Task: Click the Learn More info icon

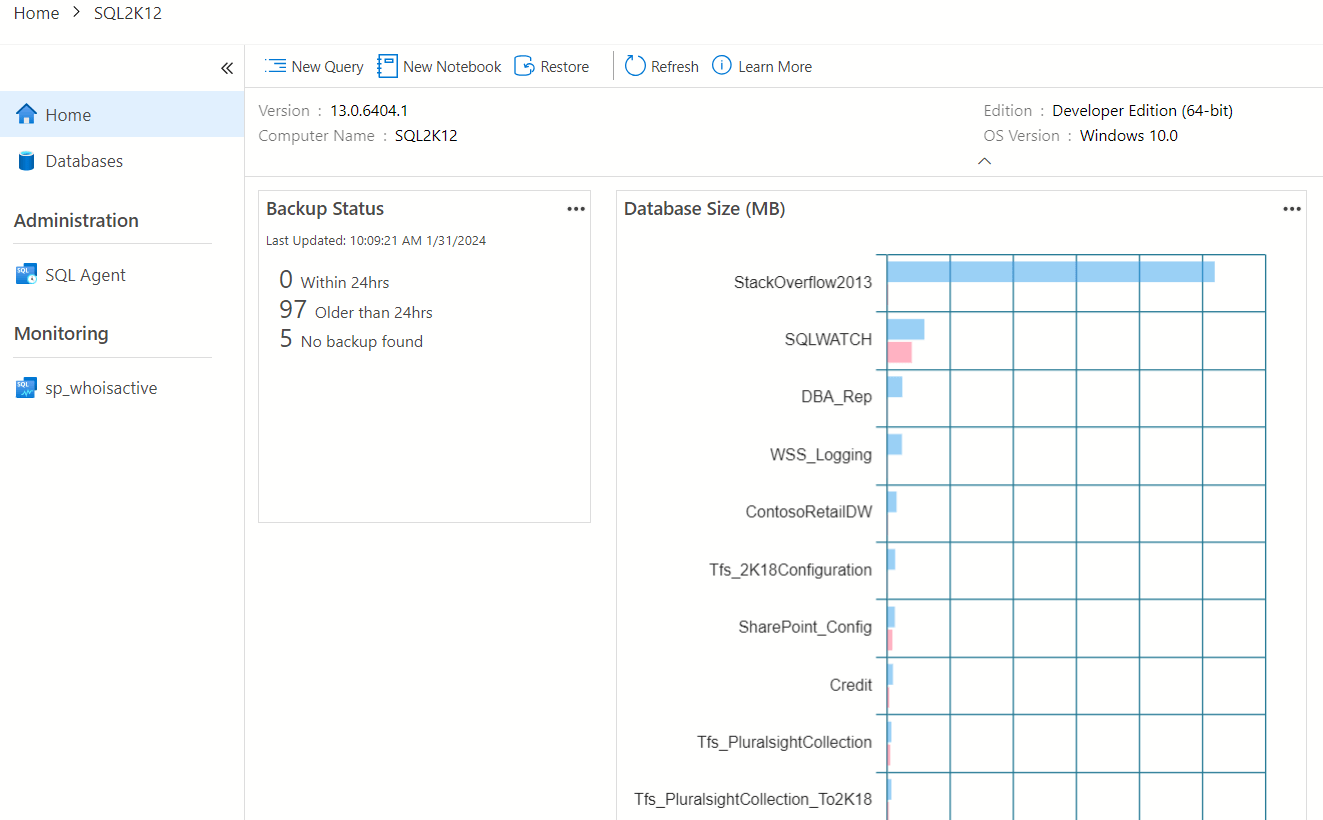Action: tap(722, 66)
